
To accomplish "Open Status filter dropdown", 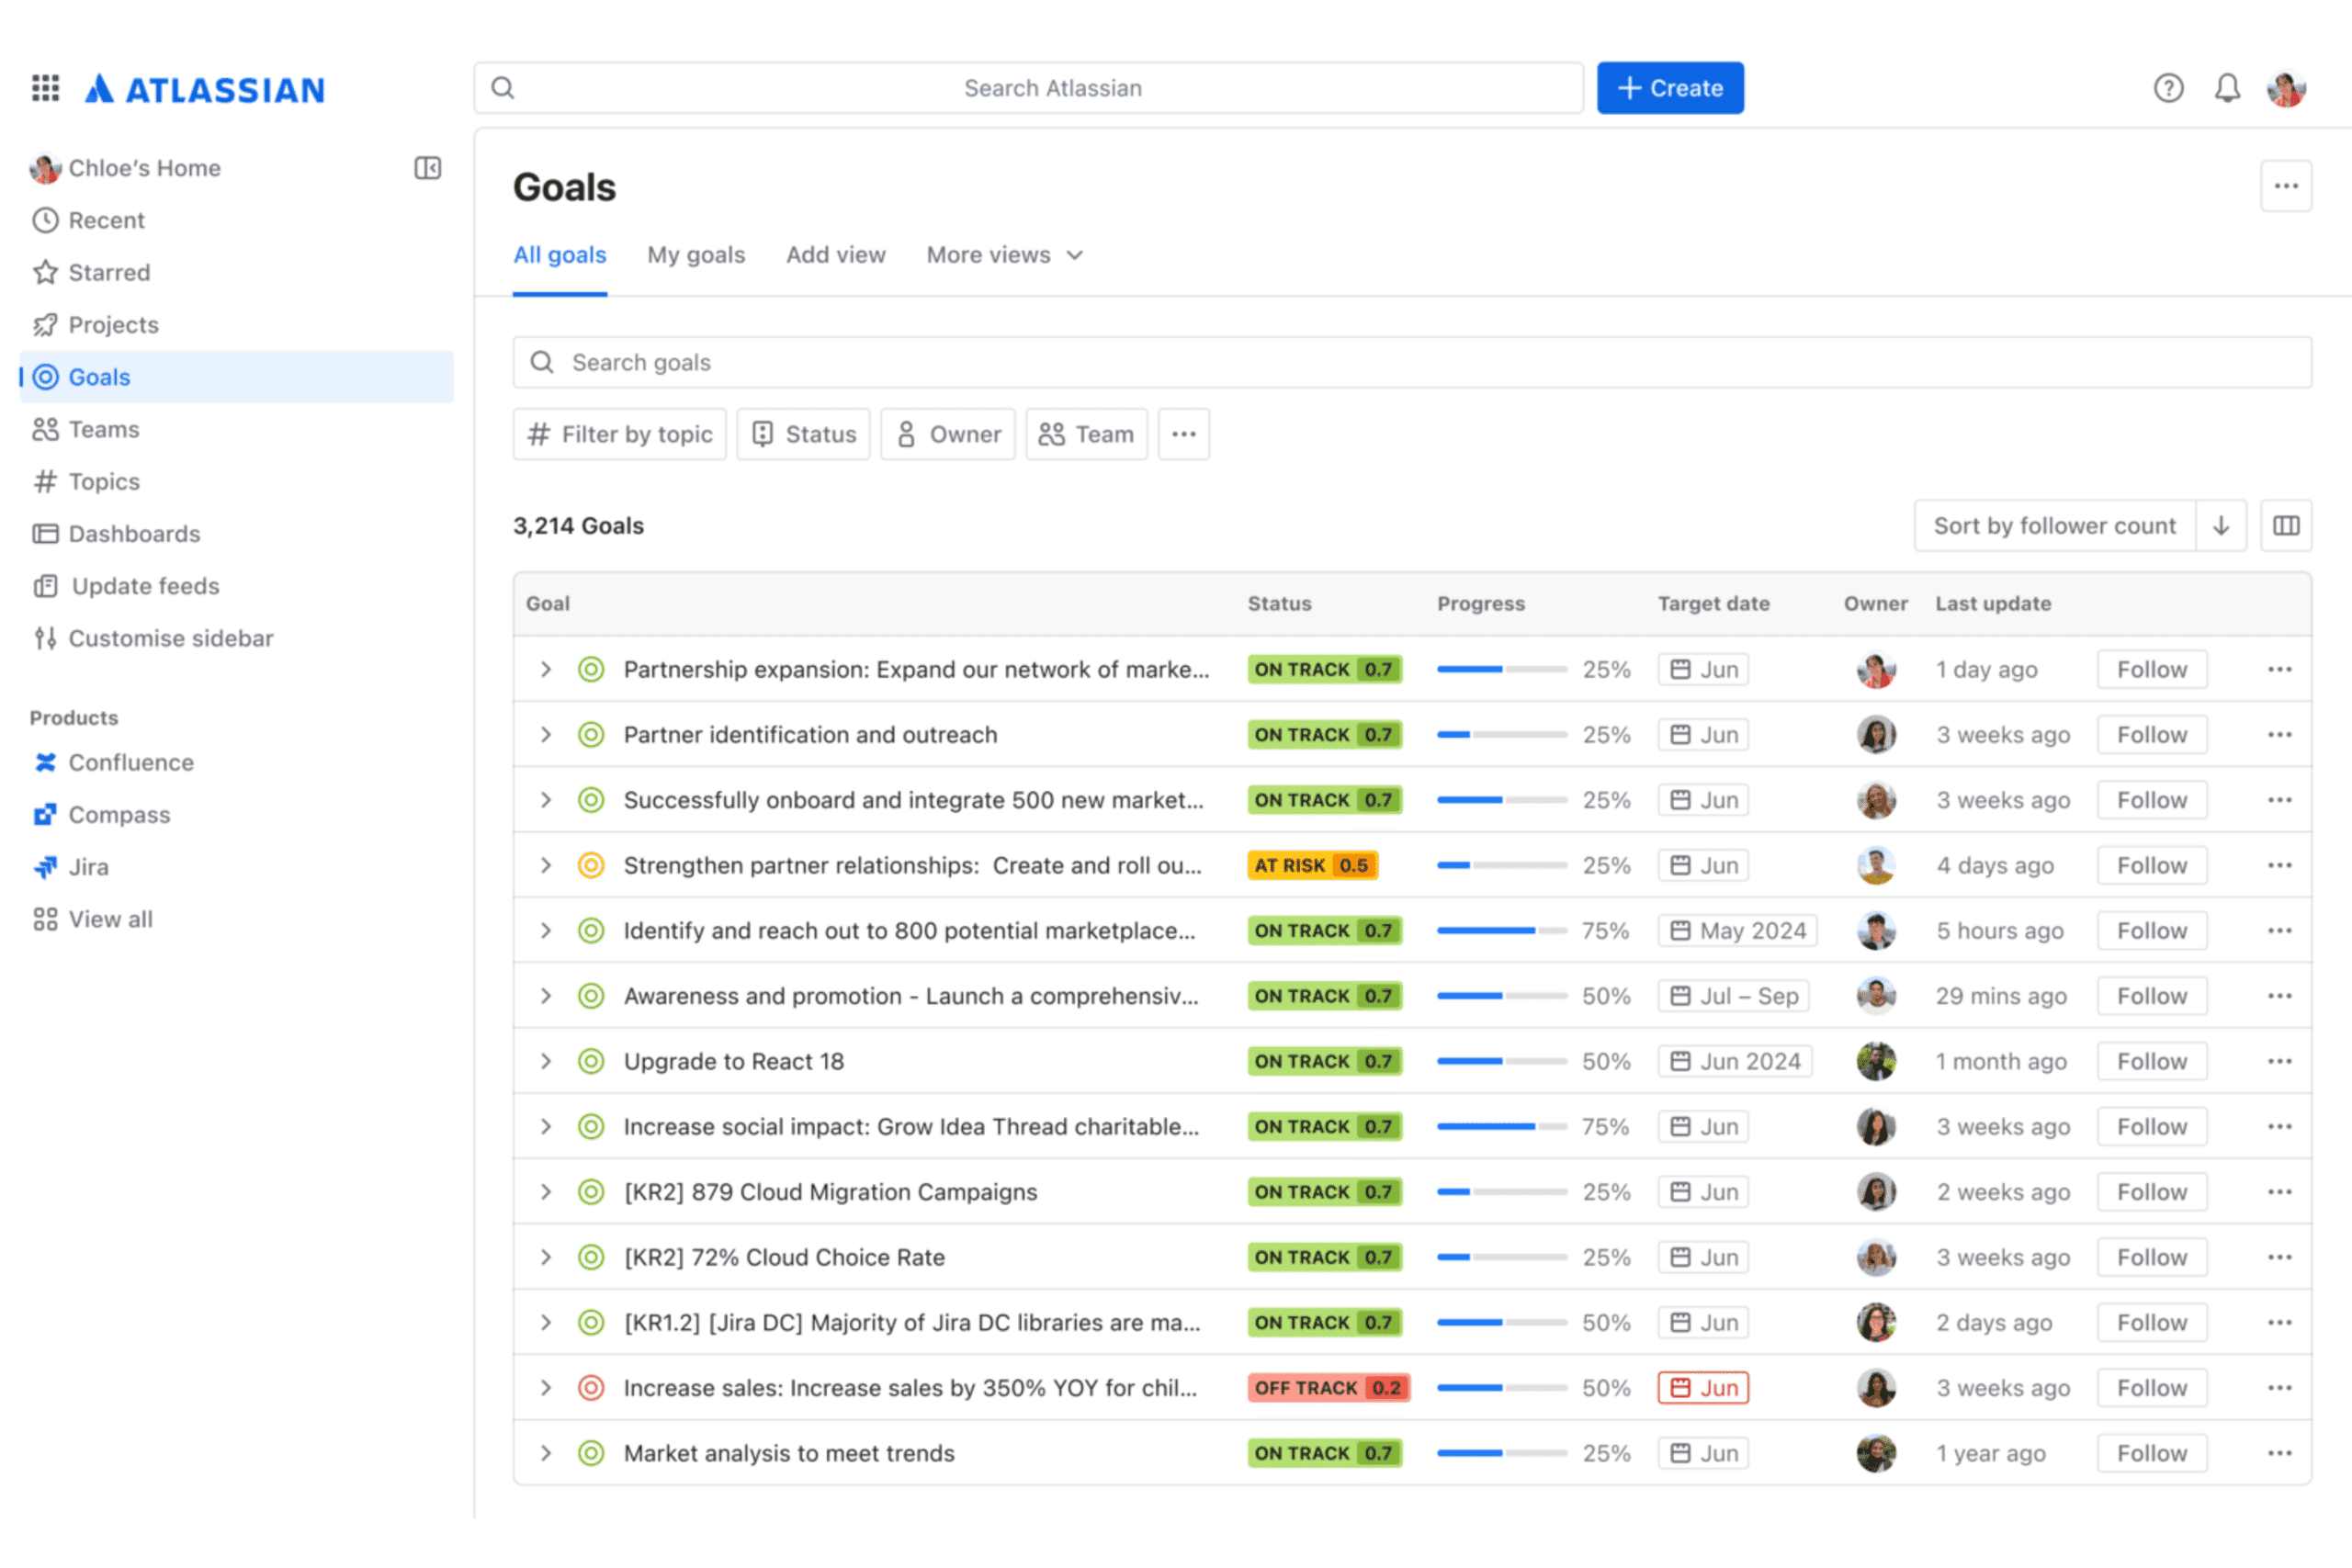I will (803, 434).
